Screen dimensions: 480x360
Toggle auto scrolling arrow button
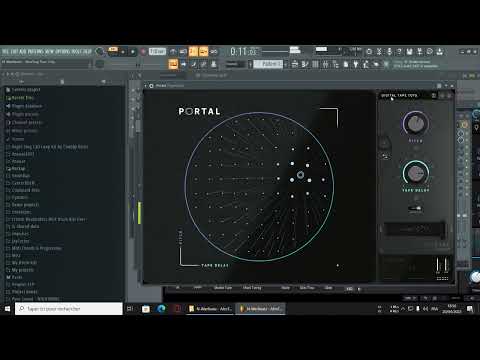point(183,64)
